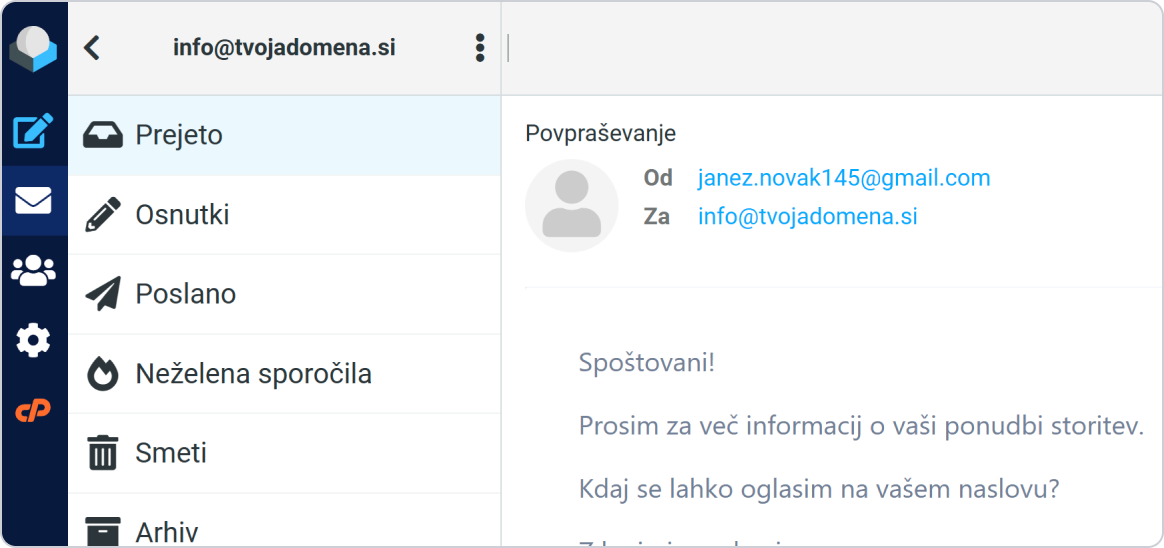The image size is (1164, 548).
Task: Open the compose new message icon
Action: pos(33,131)
